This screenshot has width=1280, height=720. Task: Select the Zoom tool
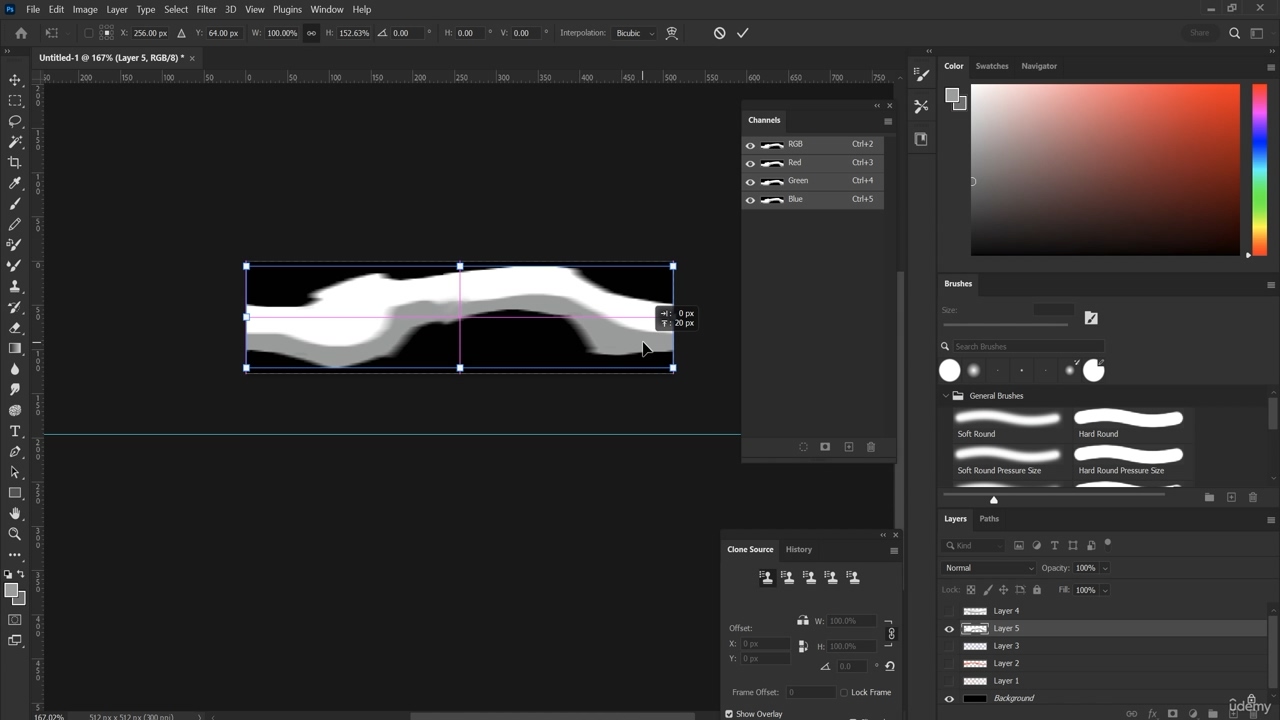[x=15, y=534]
